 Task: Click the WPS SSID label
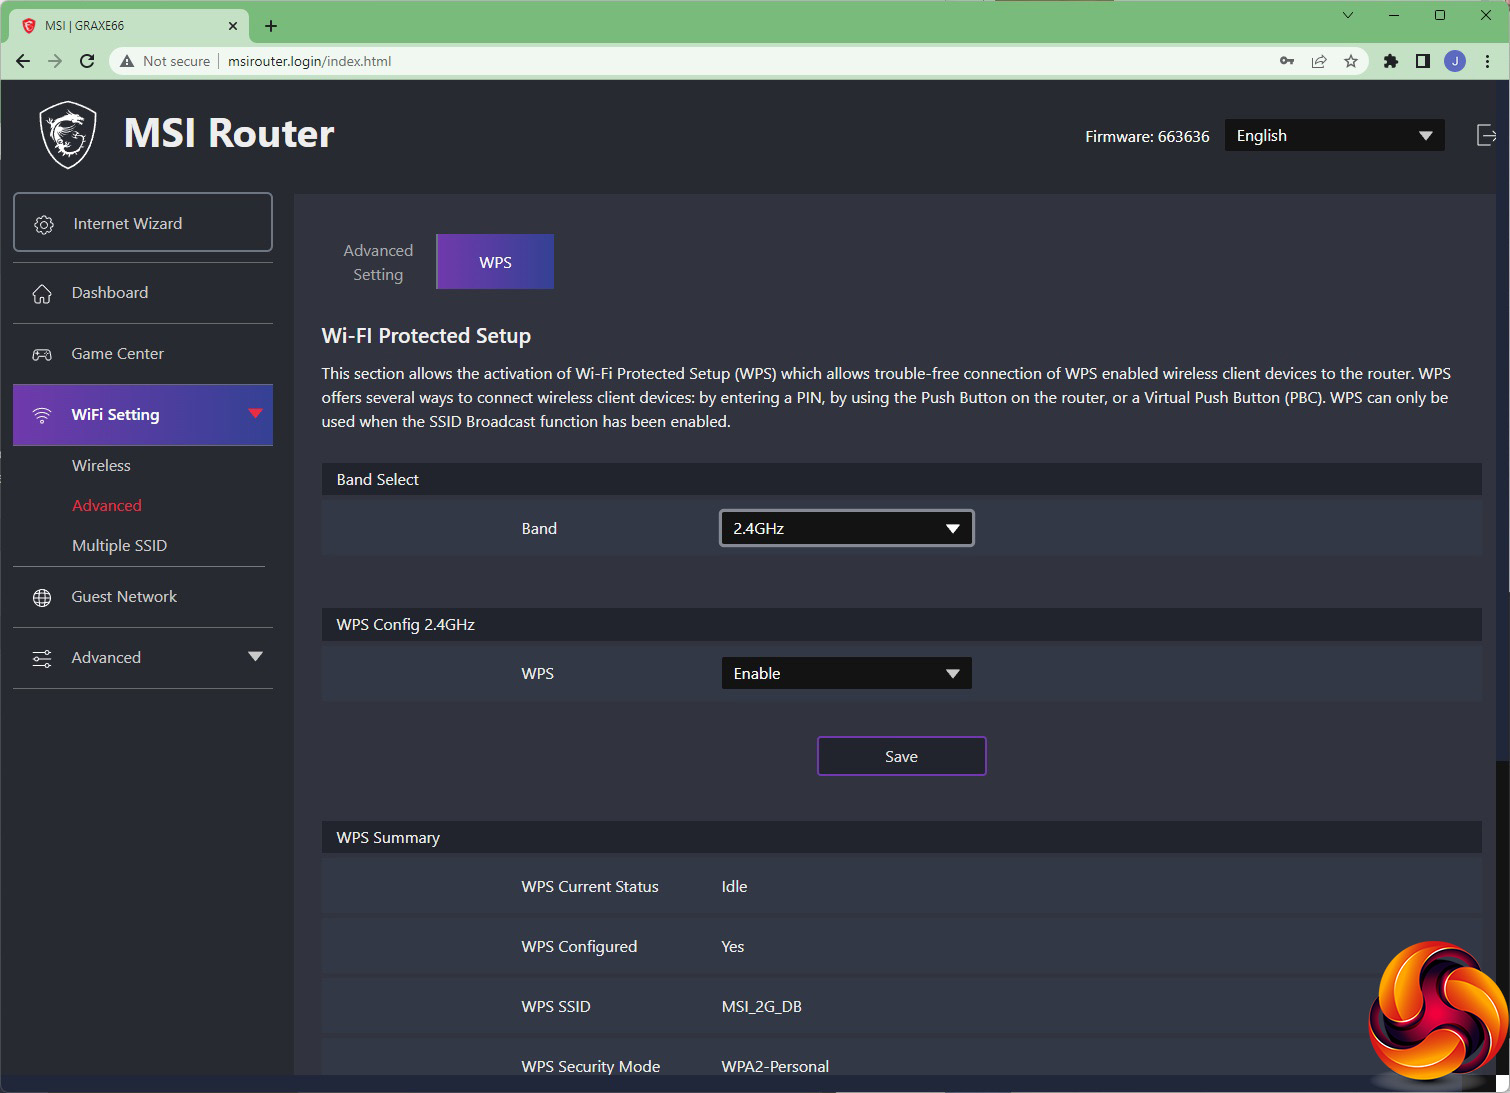556,1006
